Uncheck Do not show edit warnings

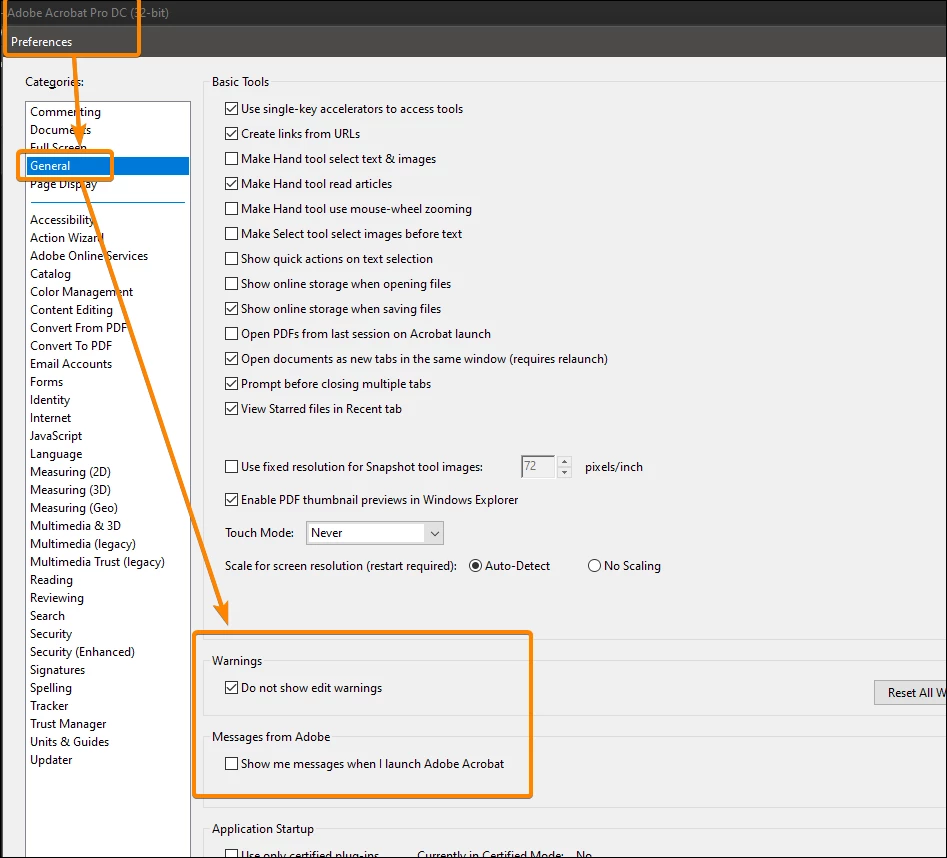point(231,688)
